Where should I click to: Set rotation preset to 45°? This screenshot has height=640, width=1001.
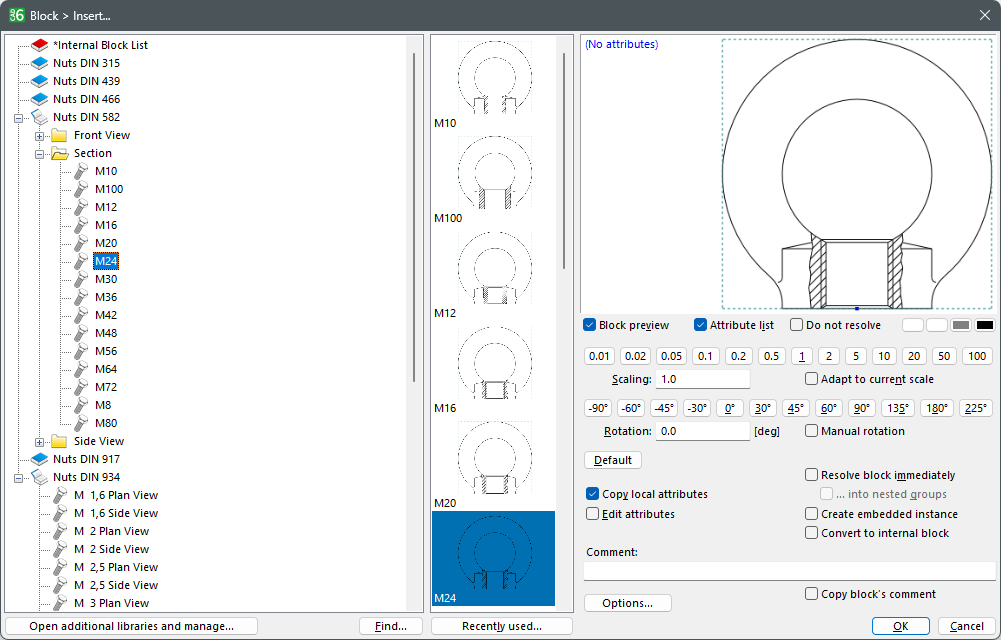point(795,408)
